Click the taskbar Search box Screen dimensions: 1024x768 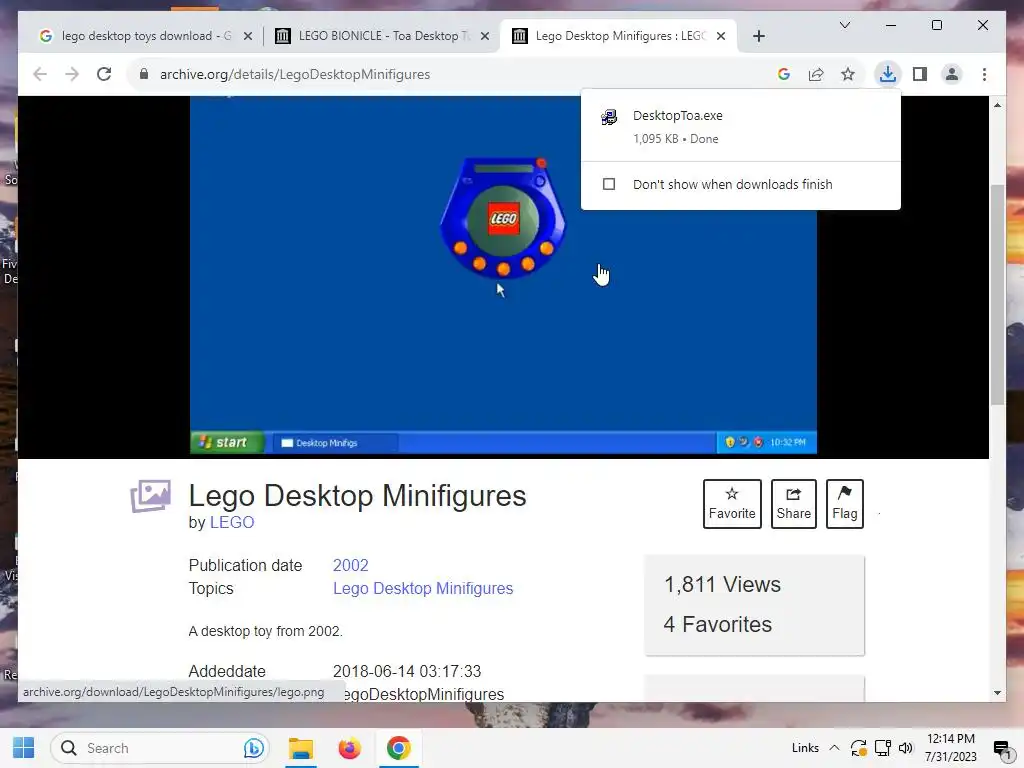(x=160, y=748)
